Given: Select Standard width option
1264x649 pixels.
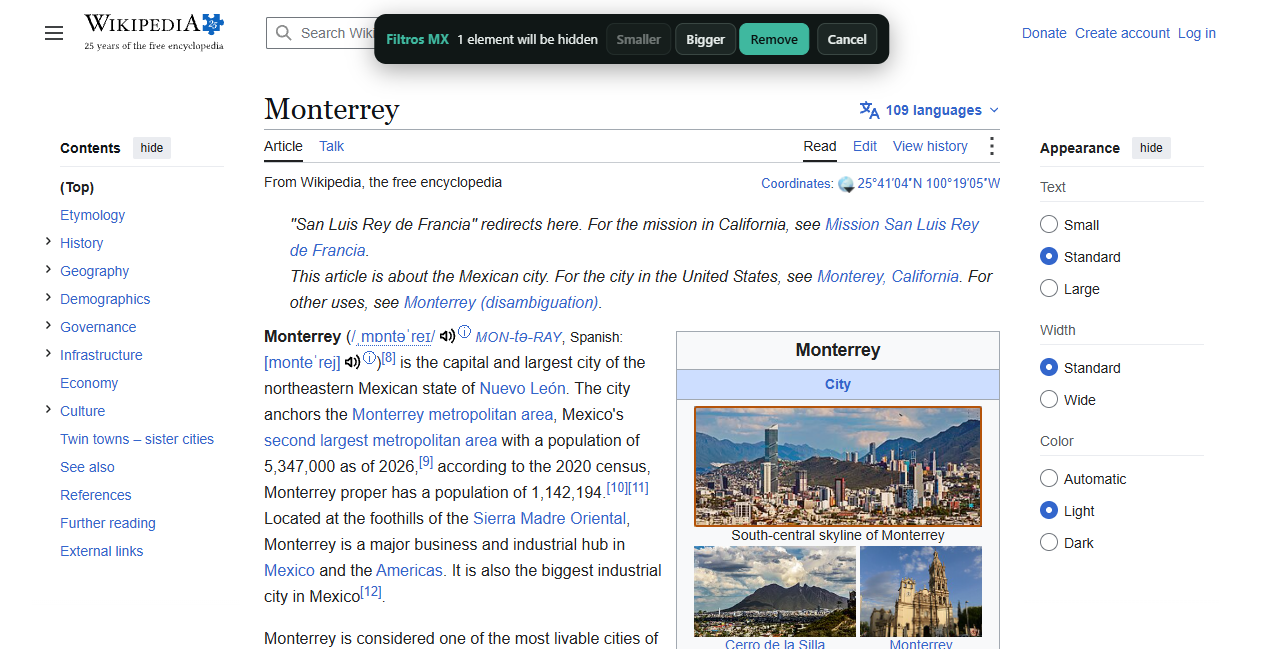Looking at the screenshot, I should (x=1049, y=367).
